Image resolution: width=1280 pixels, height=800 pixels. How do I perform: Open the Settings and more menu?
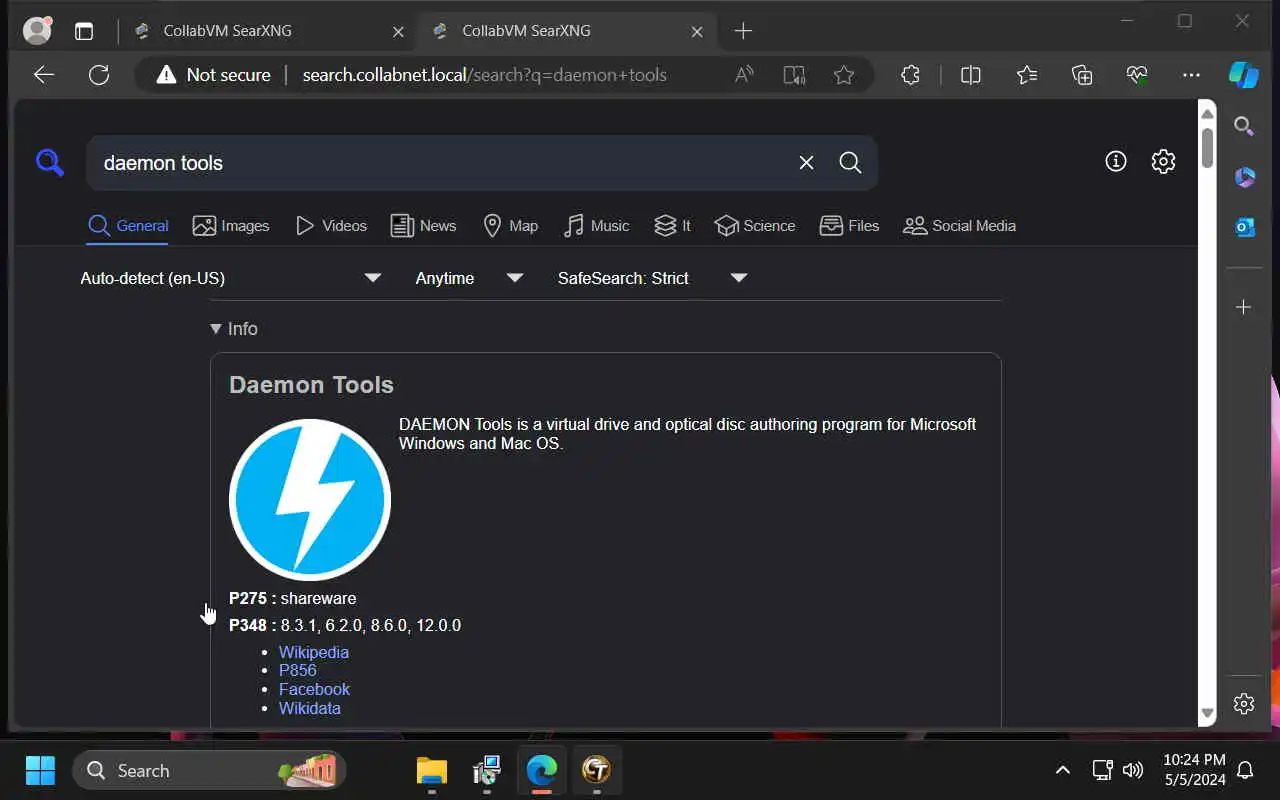1191,75
